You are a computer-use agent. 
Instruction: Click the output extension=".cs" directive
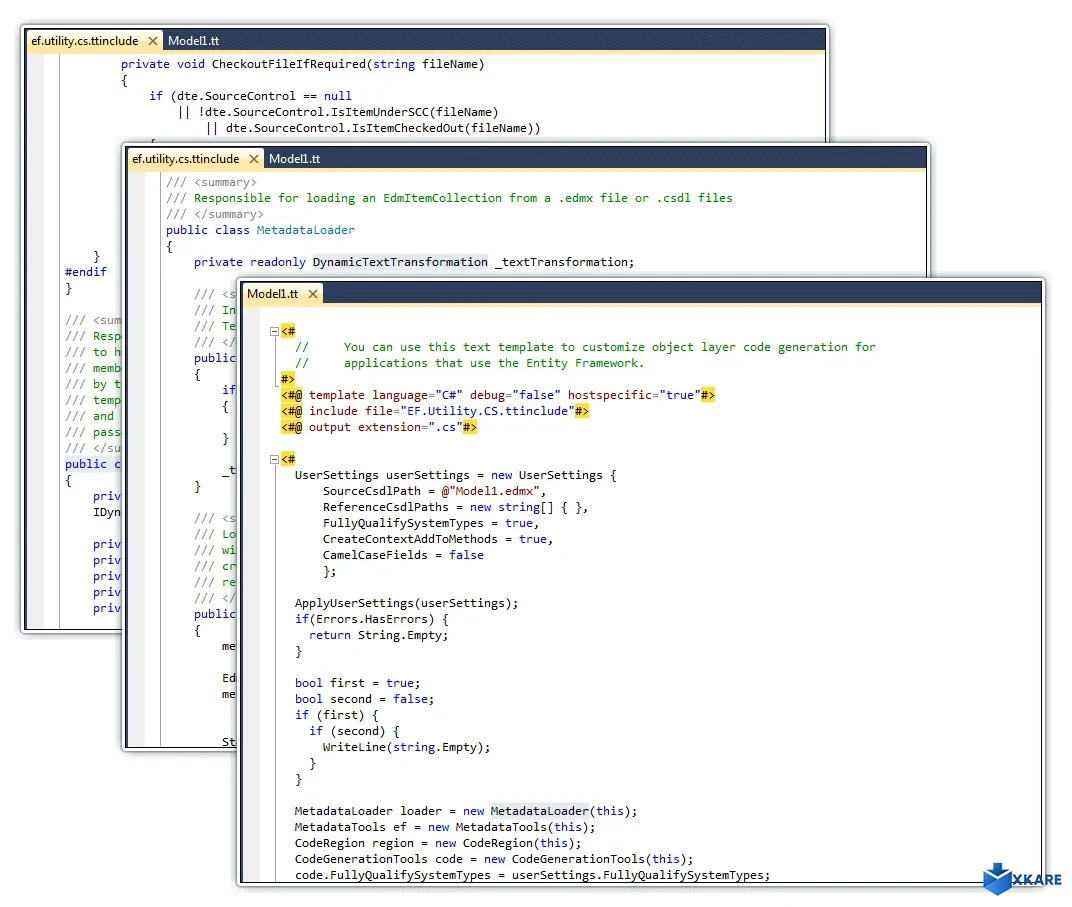pyautogui.click(x=379, y=427)
